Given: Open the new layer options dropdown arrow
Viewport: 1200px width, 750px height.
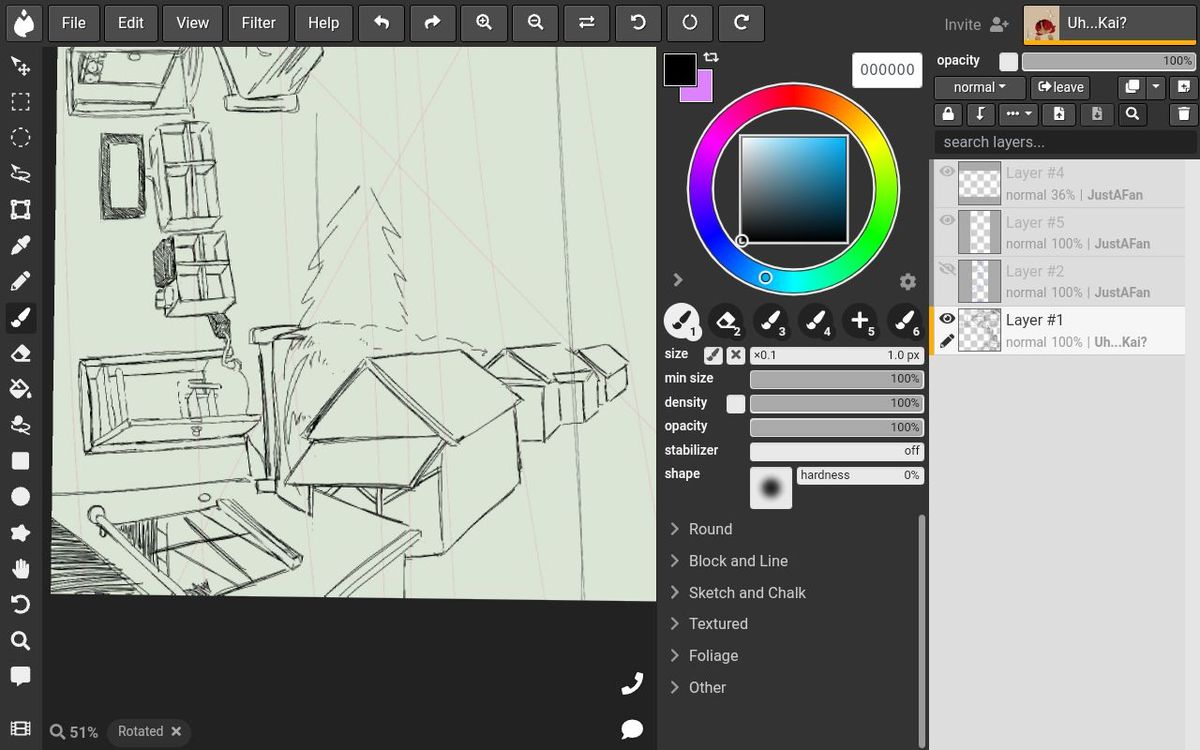Looking at the screenshot, I should pyautogui.click(x=1156, y=87).
